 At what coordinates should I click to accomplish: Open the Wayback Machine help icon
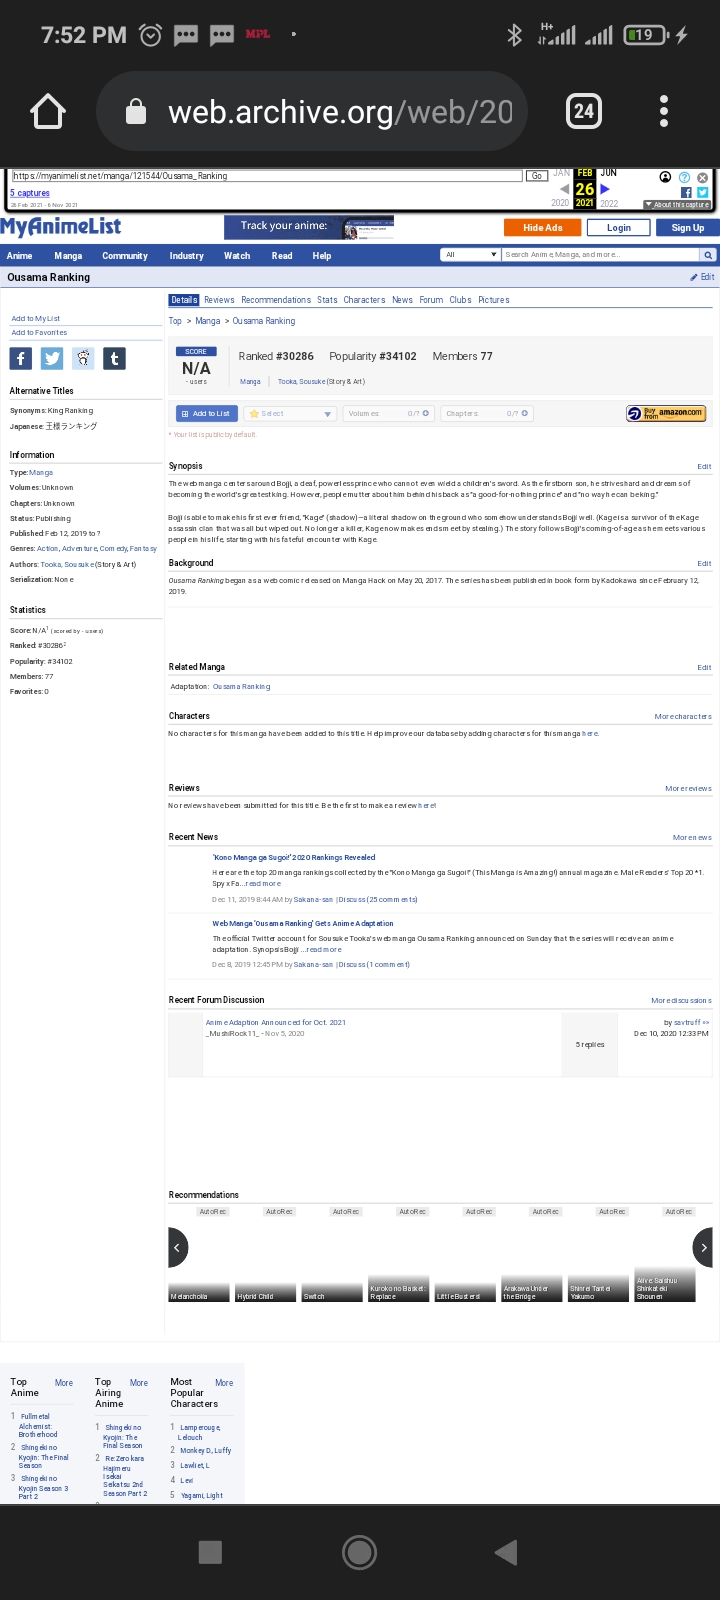(684, 177)
